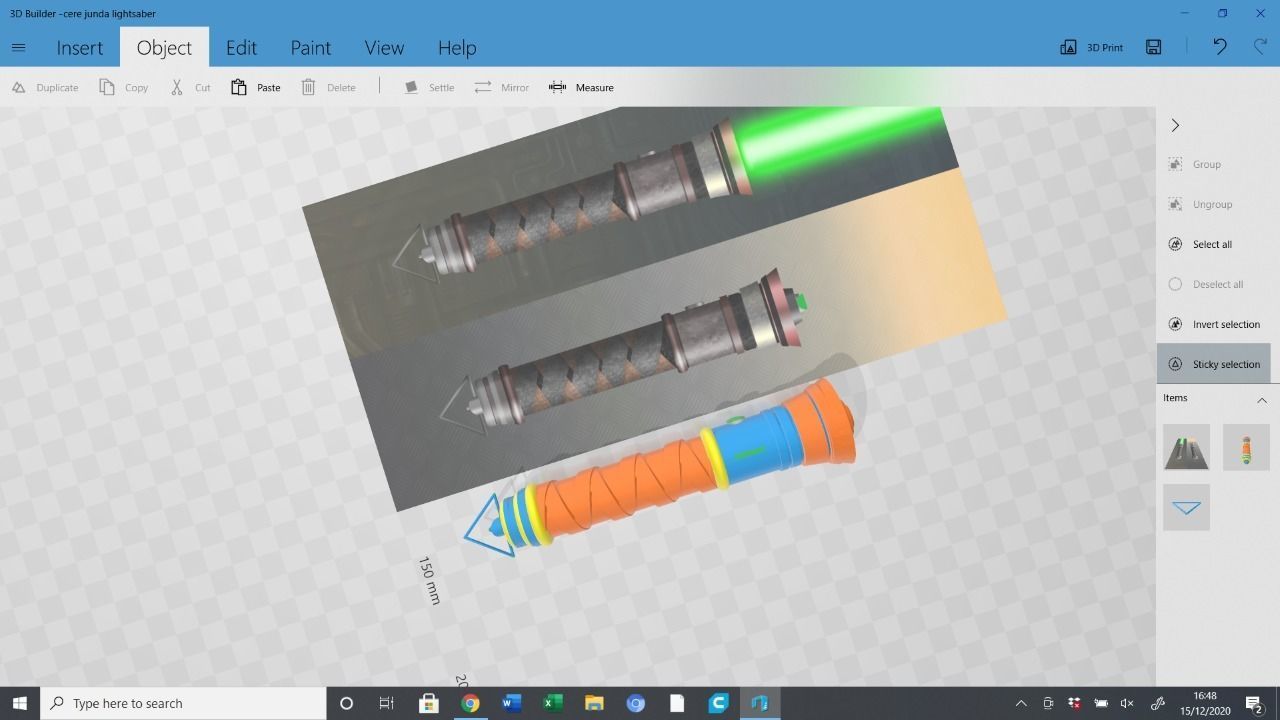Open Task View on taskbar
1280x720 pixels.
387,703
